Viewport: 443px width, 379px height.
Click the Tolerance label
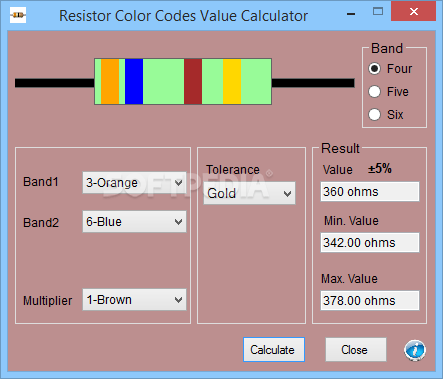pyautogui.click(x=233, y=170)
